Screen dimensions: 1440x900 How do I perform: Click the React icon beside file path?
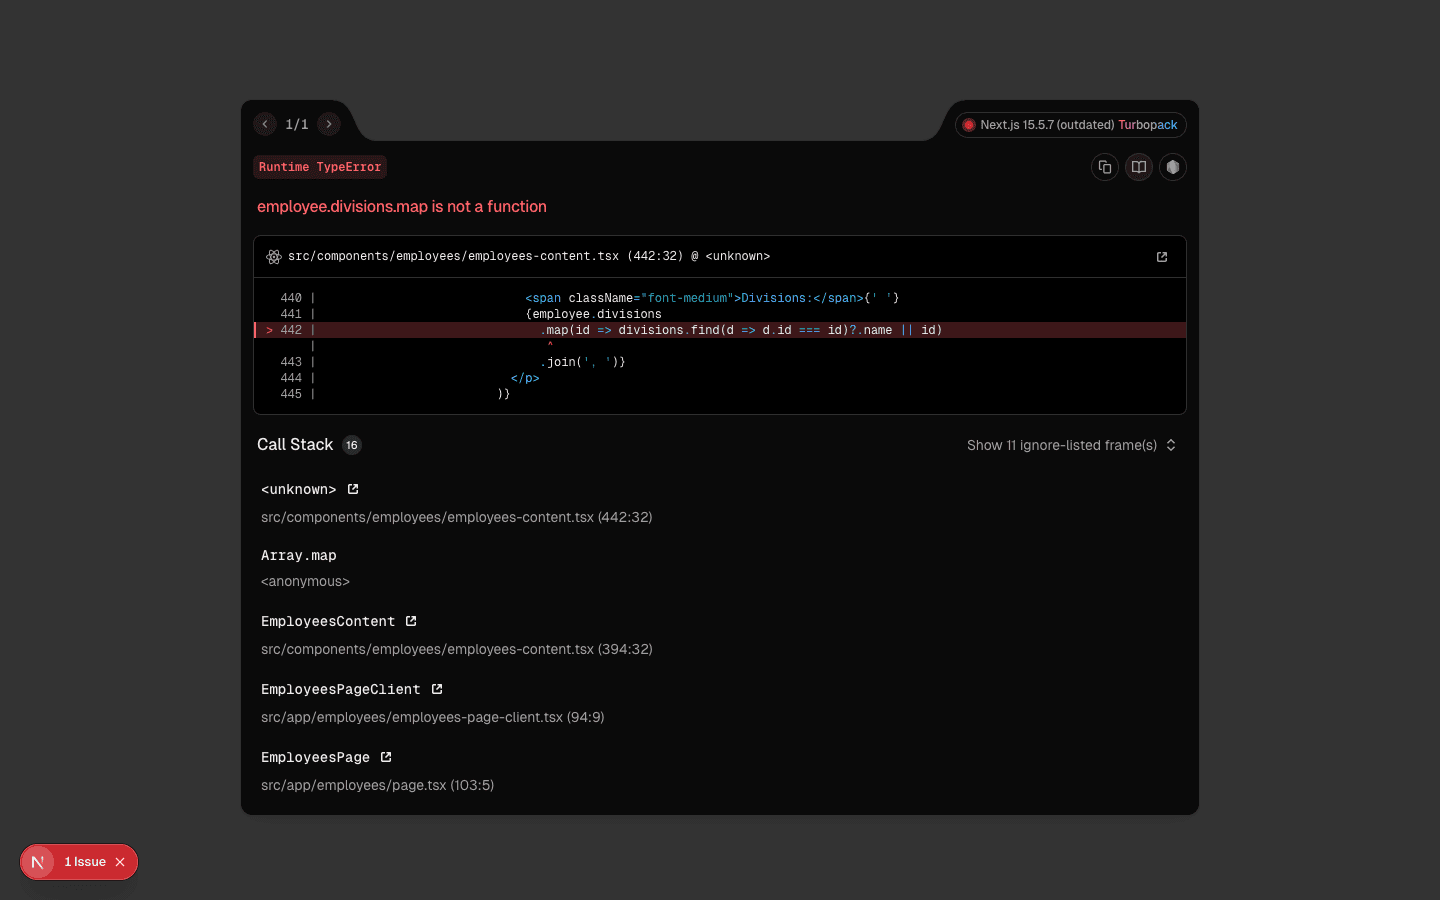274,257
